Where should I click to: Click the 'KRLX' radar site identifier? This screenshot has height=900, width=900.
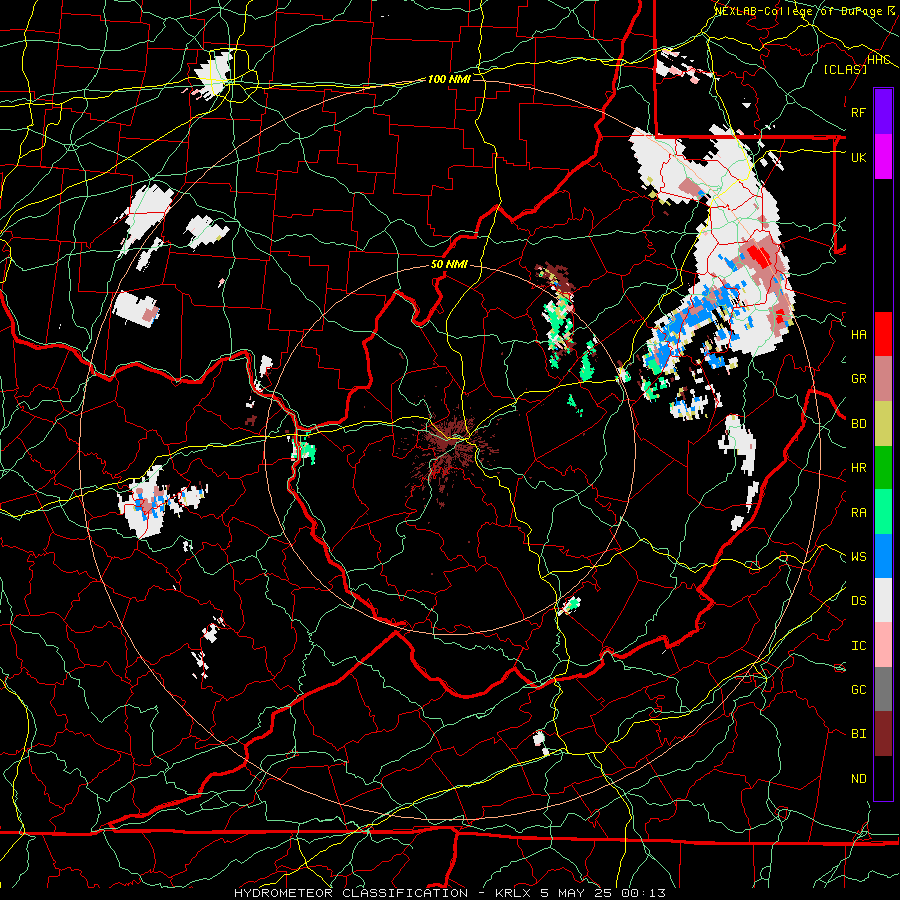pos(514,893)
